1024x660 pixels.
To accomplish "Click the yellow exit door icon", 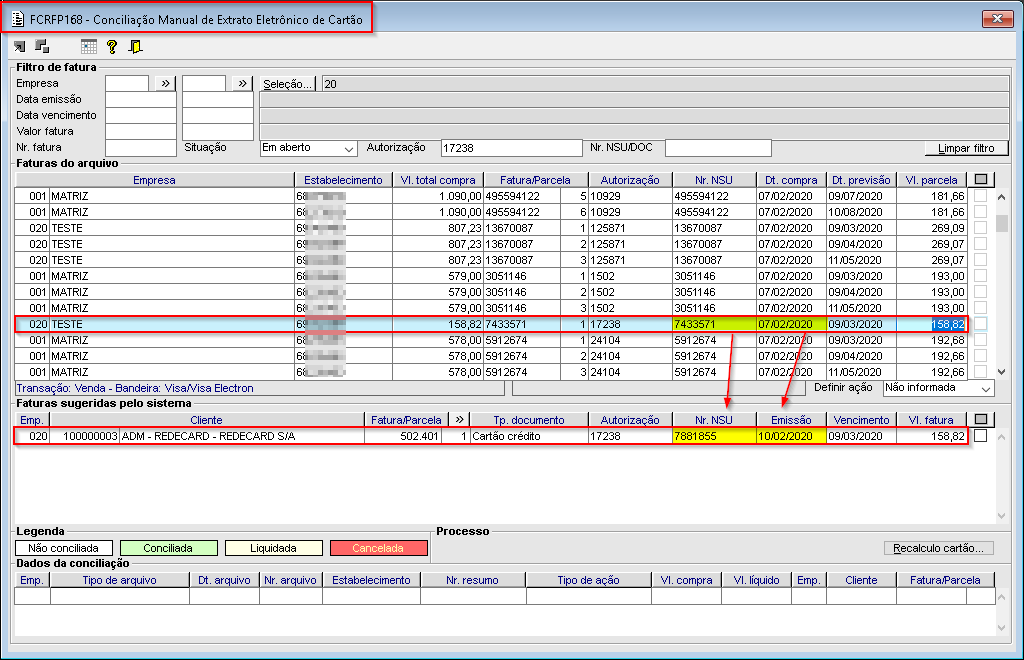I will tap(135, 46).
